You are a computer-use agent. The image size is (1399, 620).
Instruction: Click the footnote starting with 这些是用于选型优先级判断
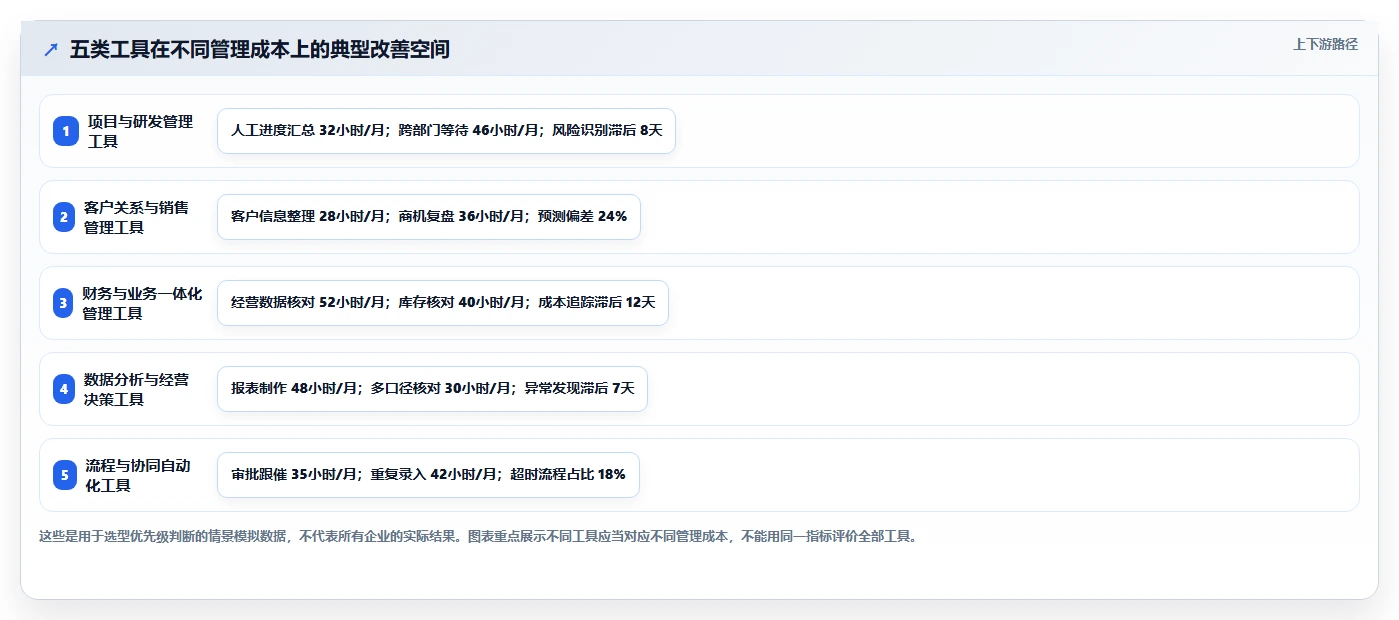[478, 536]
